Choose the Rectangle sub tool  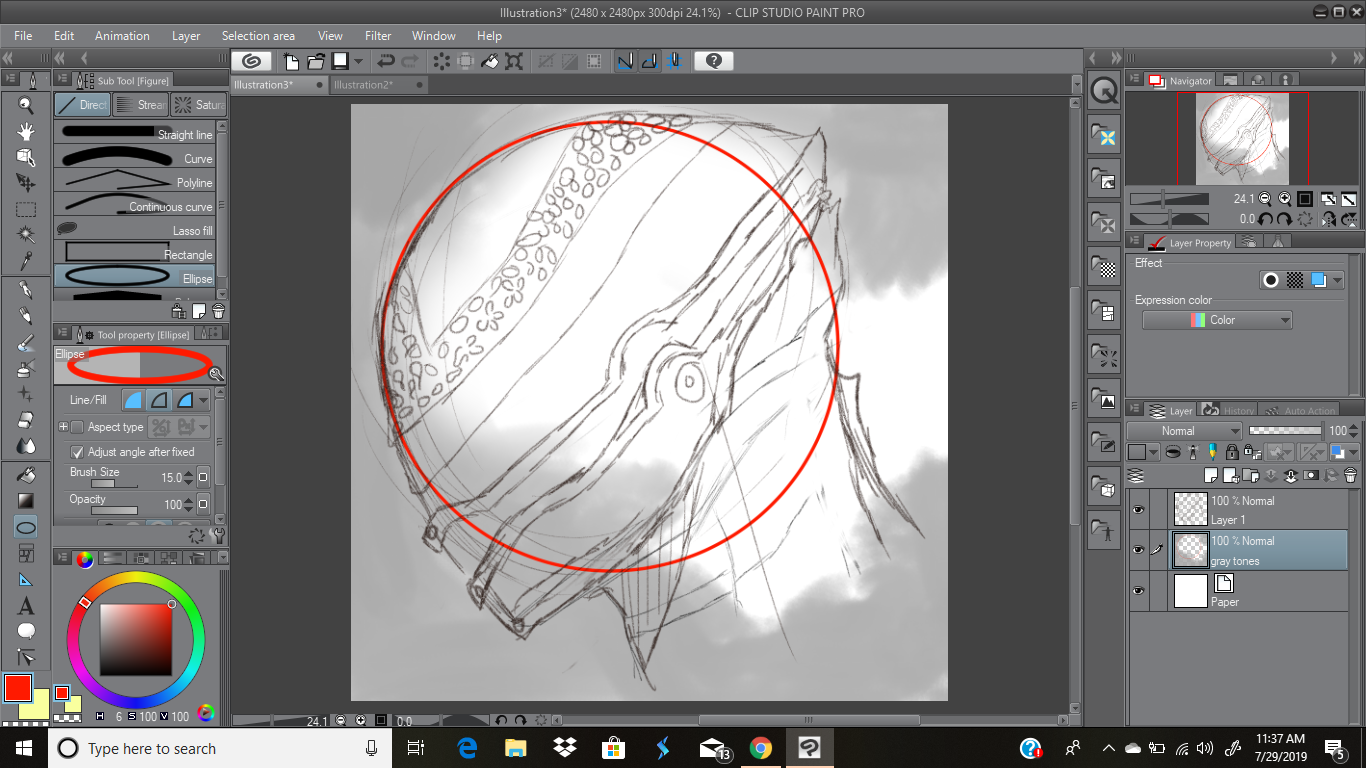tap(140, 254)
